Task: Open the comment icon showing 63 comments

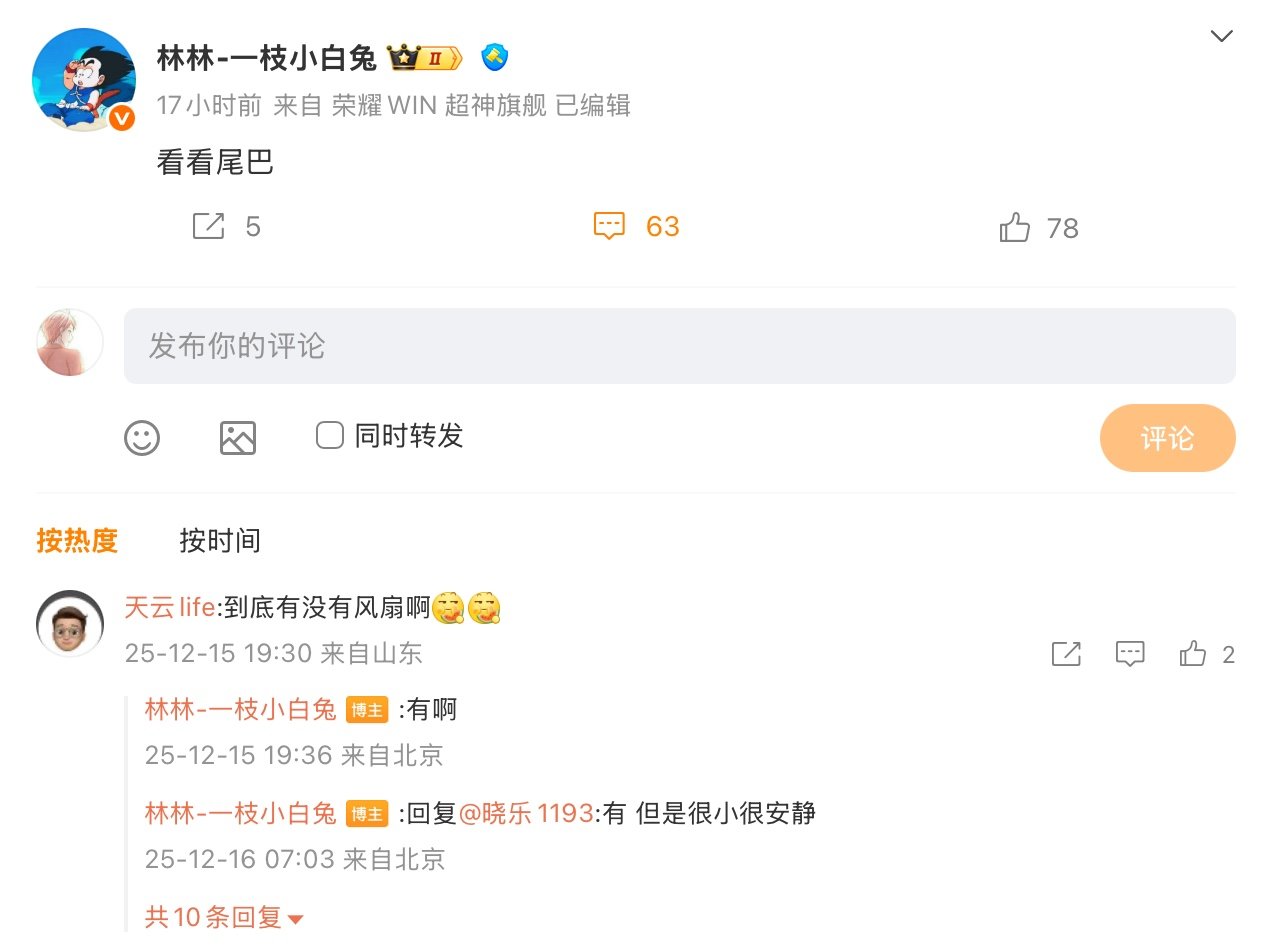Action: pyautogui.click(x=609, y=226)
